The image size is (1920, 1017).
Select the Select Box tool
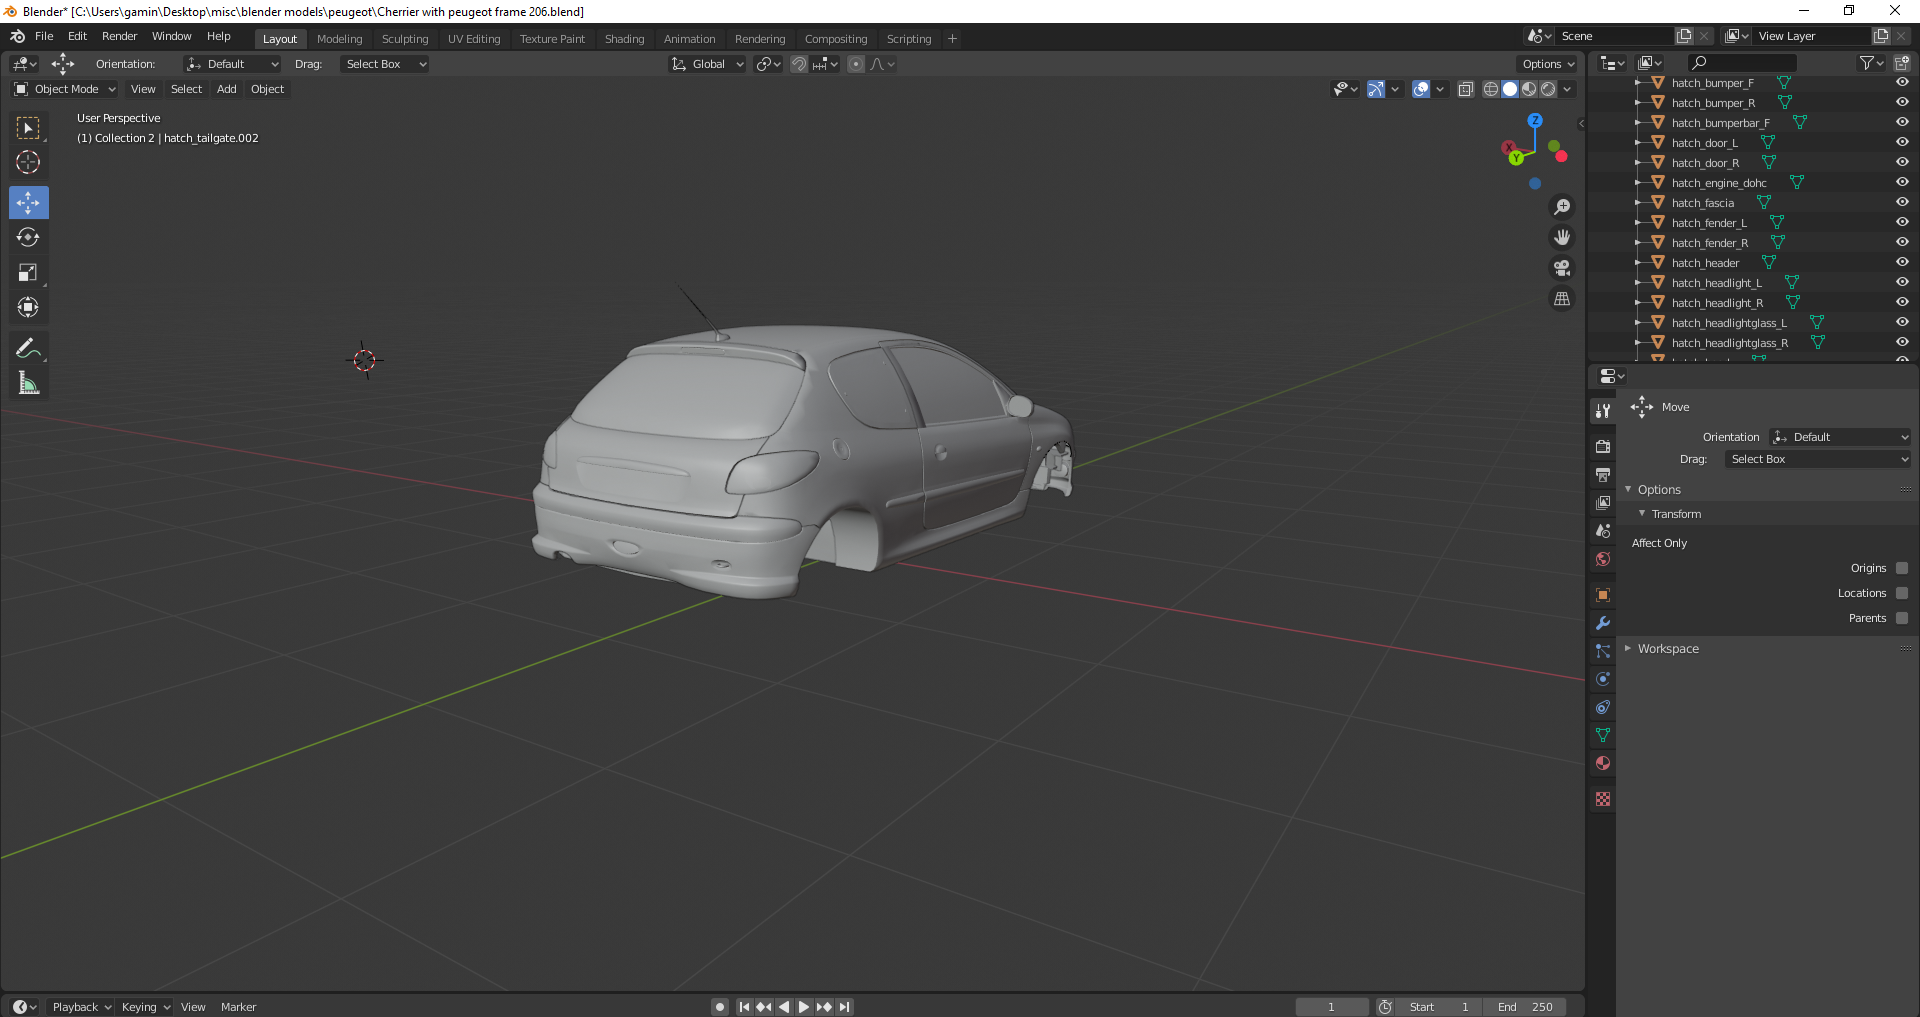29,128
